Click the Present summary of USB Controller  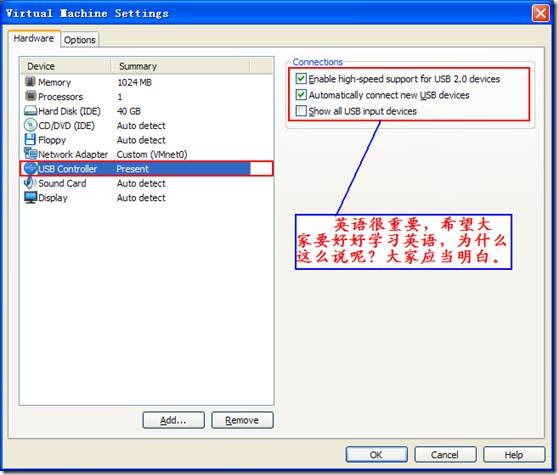click(132, 169)
